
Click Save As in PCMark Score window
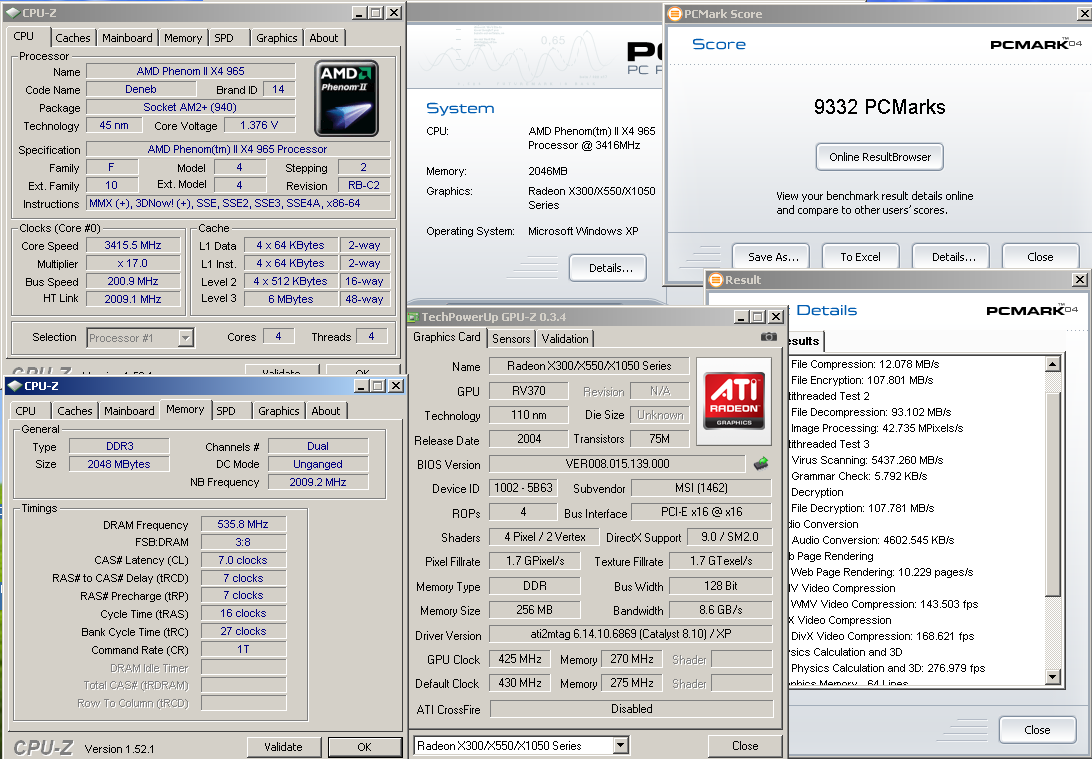(x=772, y=257)
